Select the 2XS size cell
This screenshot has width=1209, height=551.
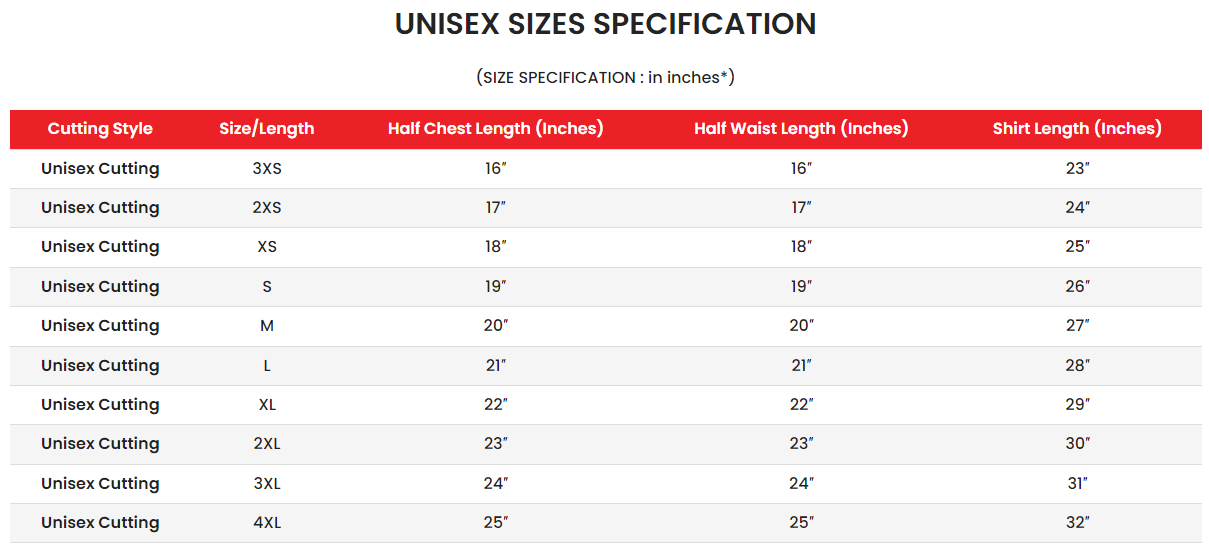[x=267, y=208]
